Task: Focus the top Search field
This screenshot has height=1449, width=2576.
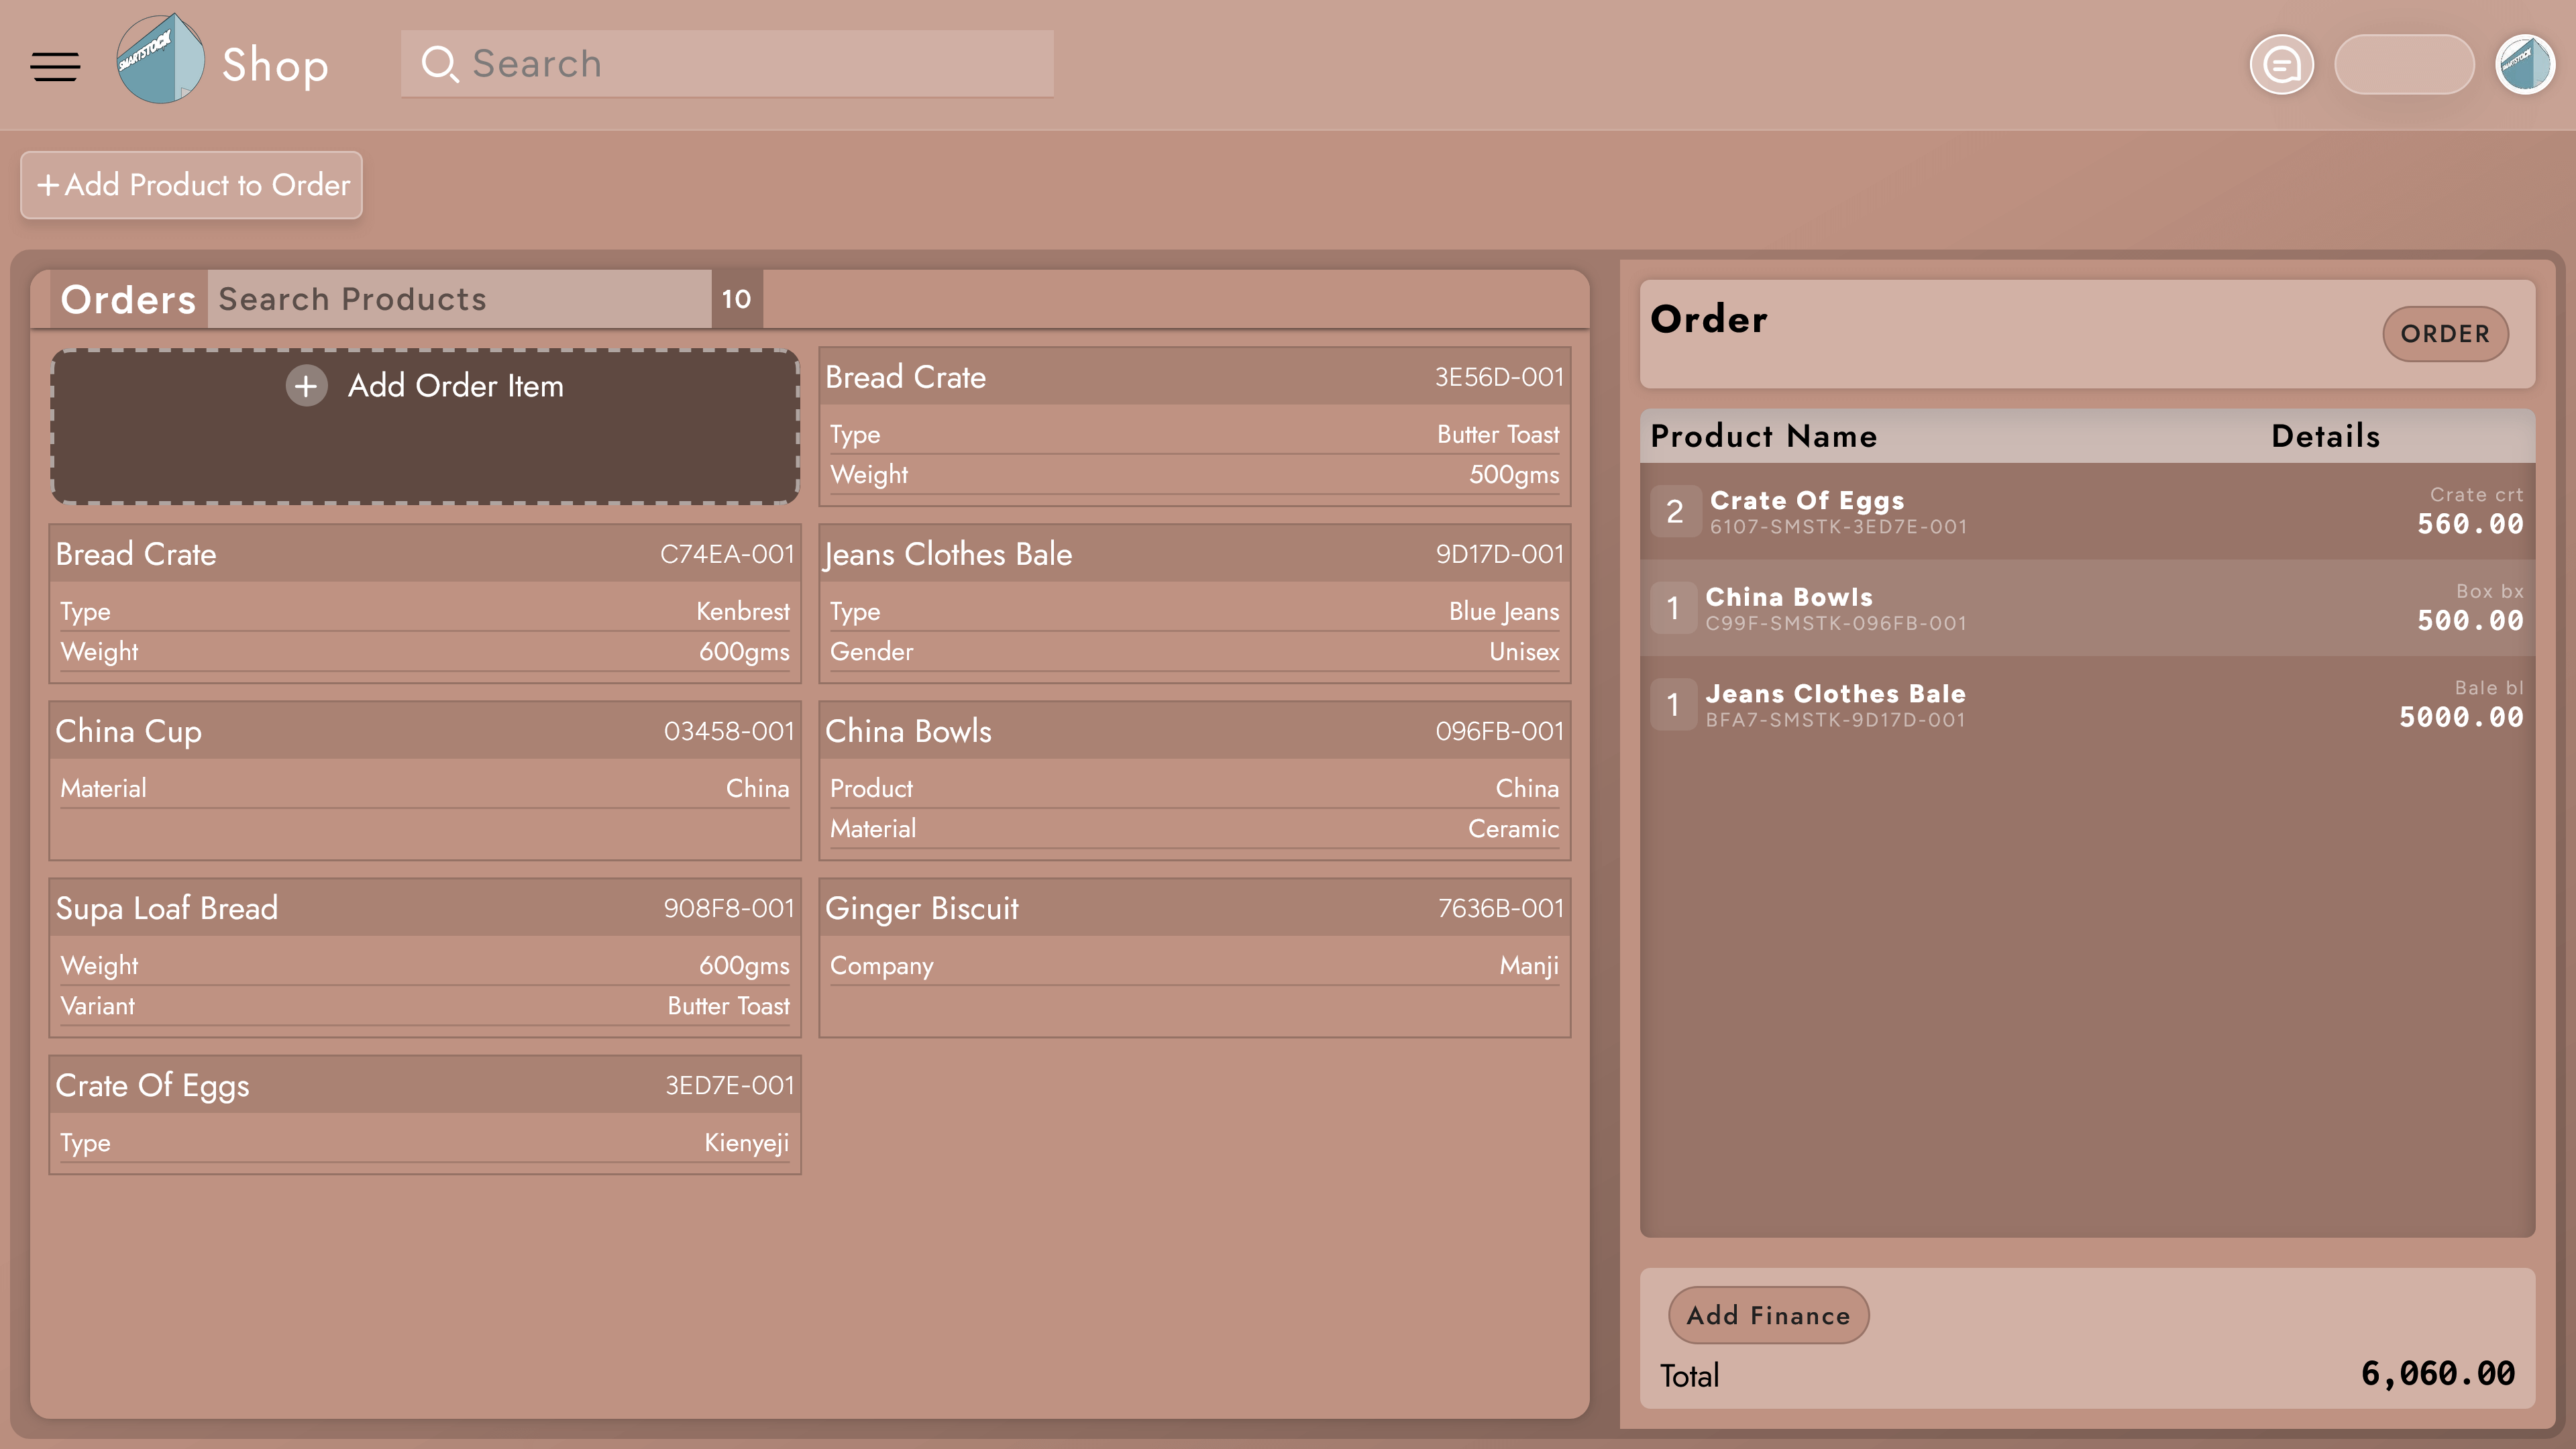Action: (750, 64)
